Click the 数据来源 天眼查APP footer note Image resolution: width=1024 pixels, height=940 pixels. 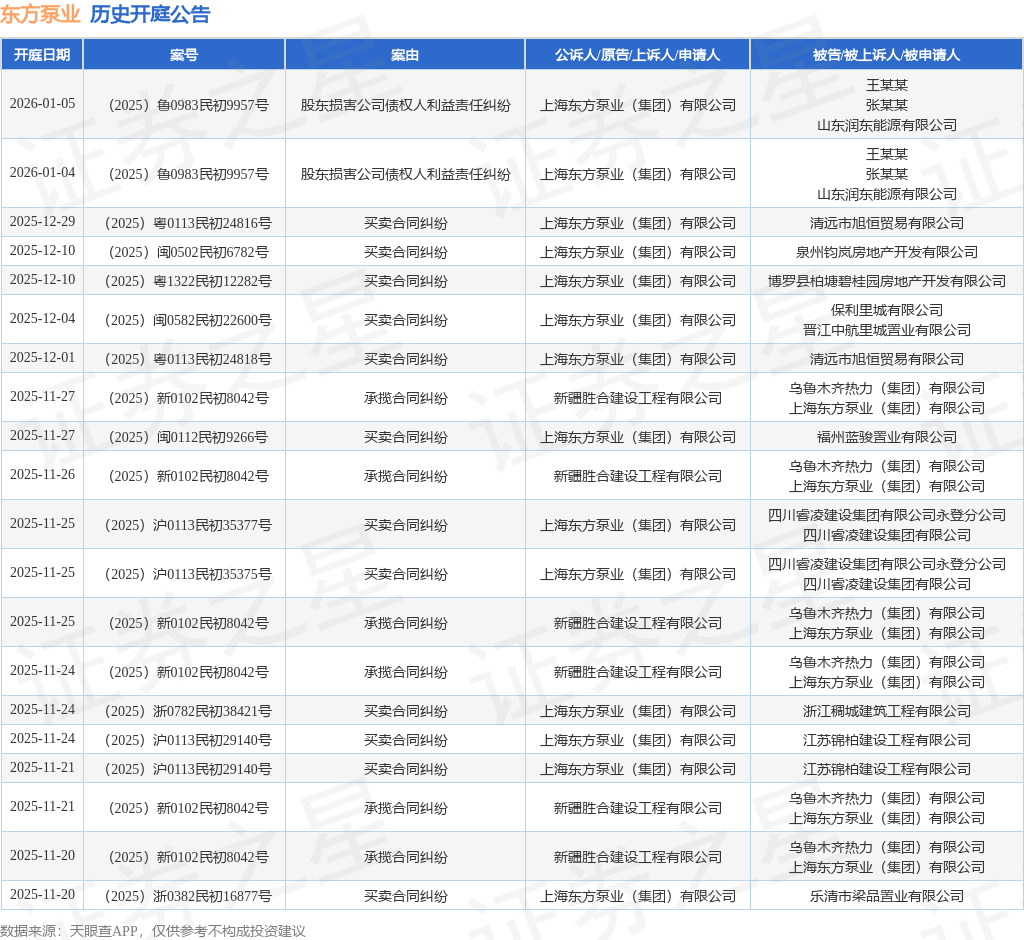[153, 931]
